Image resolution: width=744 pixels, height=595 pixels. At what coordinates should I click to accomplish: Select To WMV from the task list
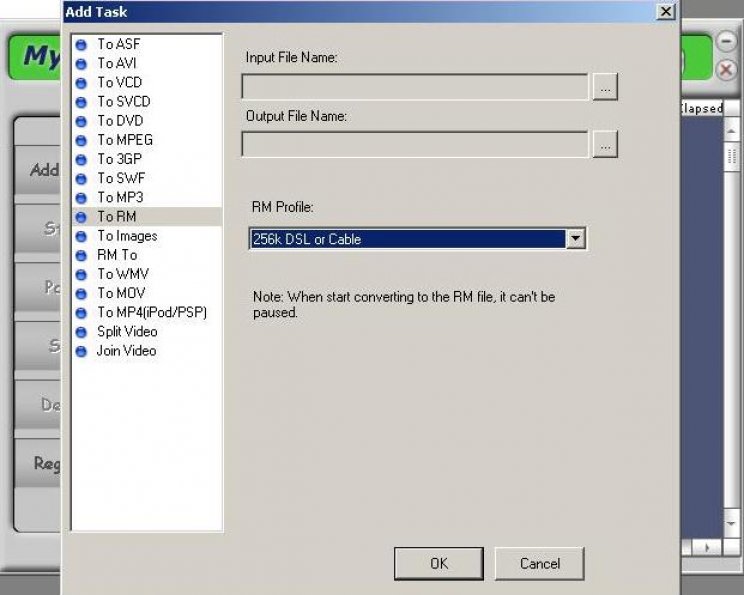123,274
